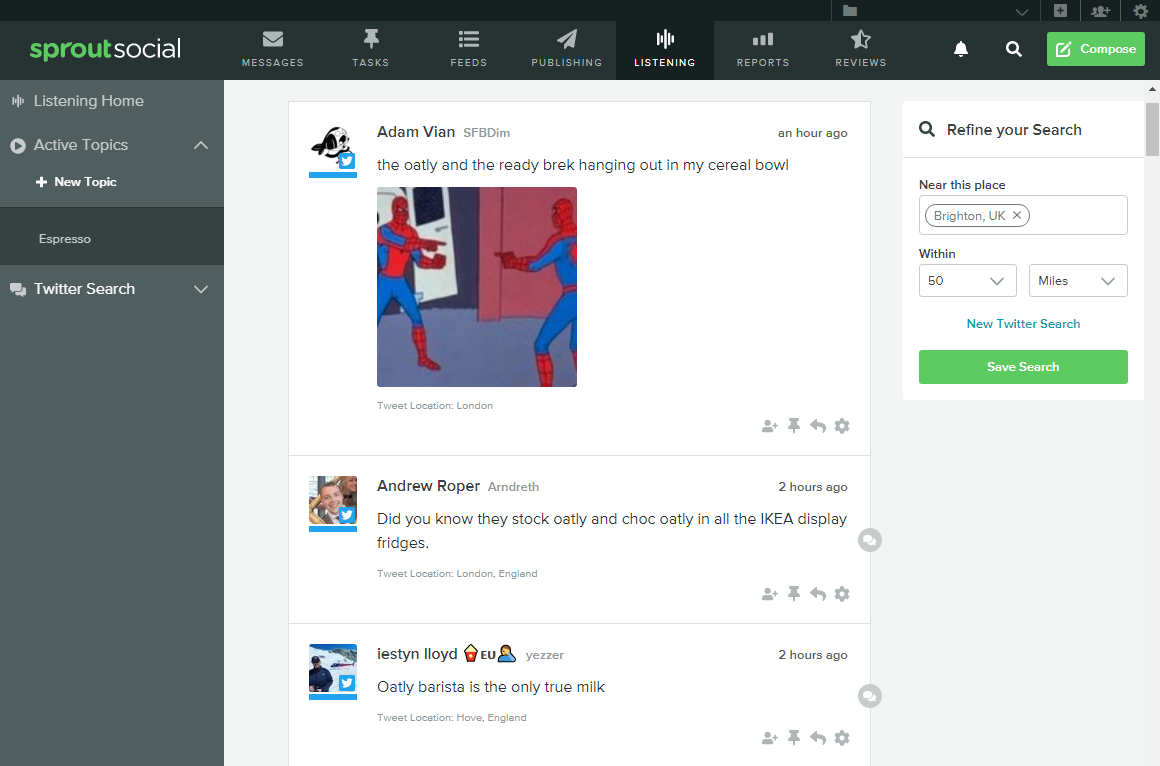The height and width of the screenshot is (766, 1160).
Task: Collapse the Active Topics section
Action: pyautogui.click(x=200, y=145)
